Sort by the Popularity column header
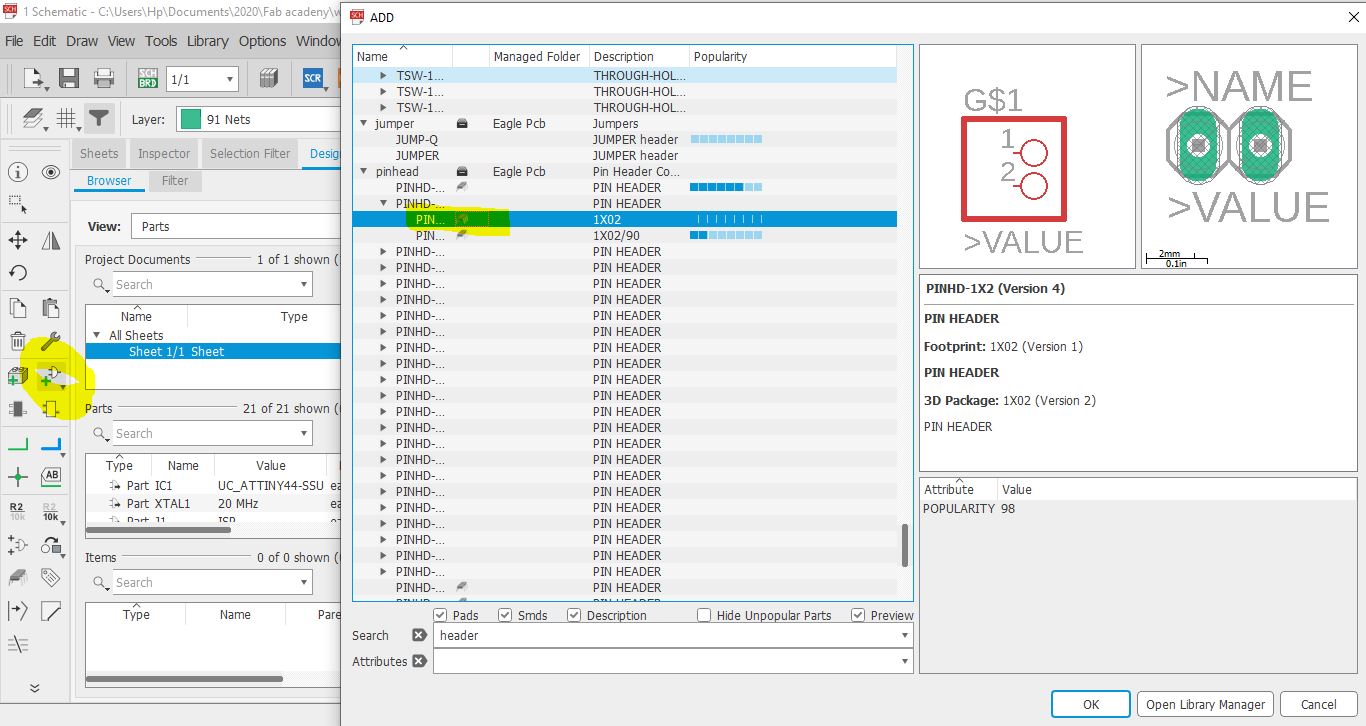The height and width of the screenshot is (726, 1366). [720, 56]
